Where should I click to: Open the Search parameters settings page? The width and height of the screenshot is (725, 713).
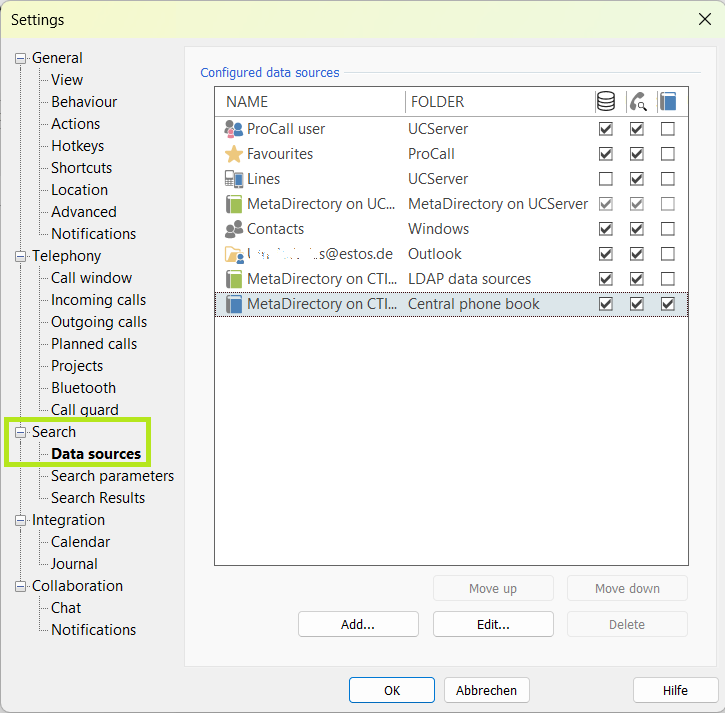coord(112,476)
